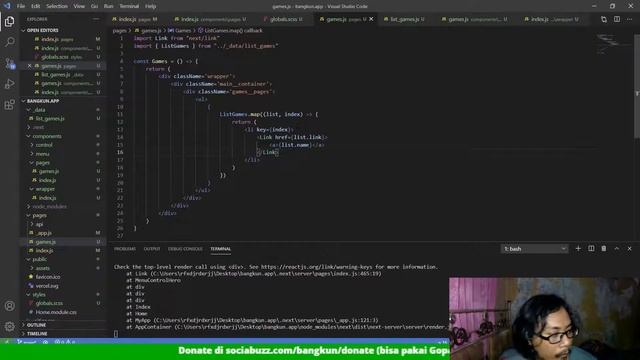
Task: Open the Help menu
Action: click(x=151, y=6)
